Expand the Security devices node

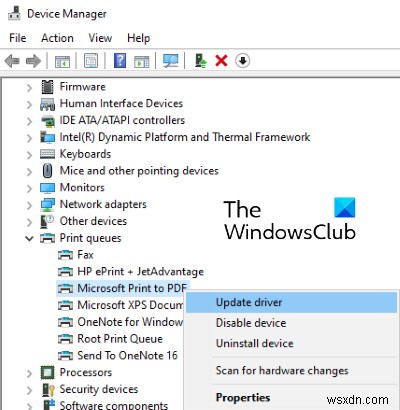(x=29, y=390)
